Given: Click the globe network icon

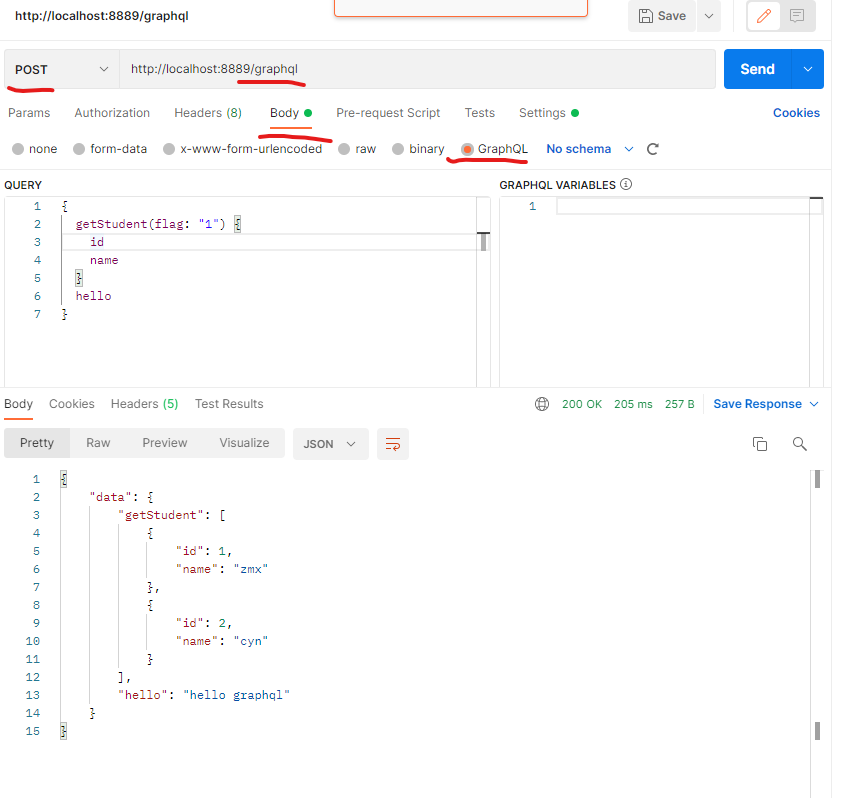Looking at the screenshot, I should point(542,404).
